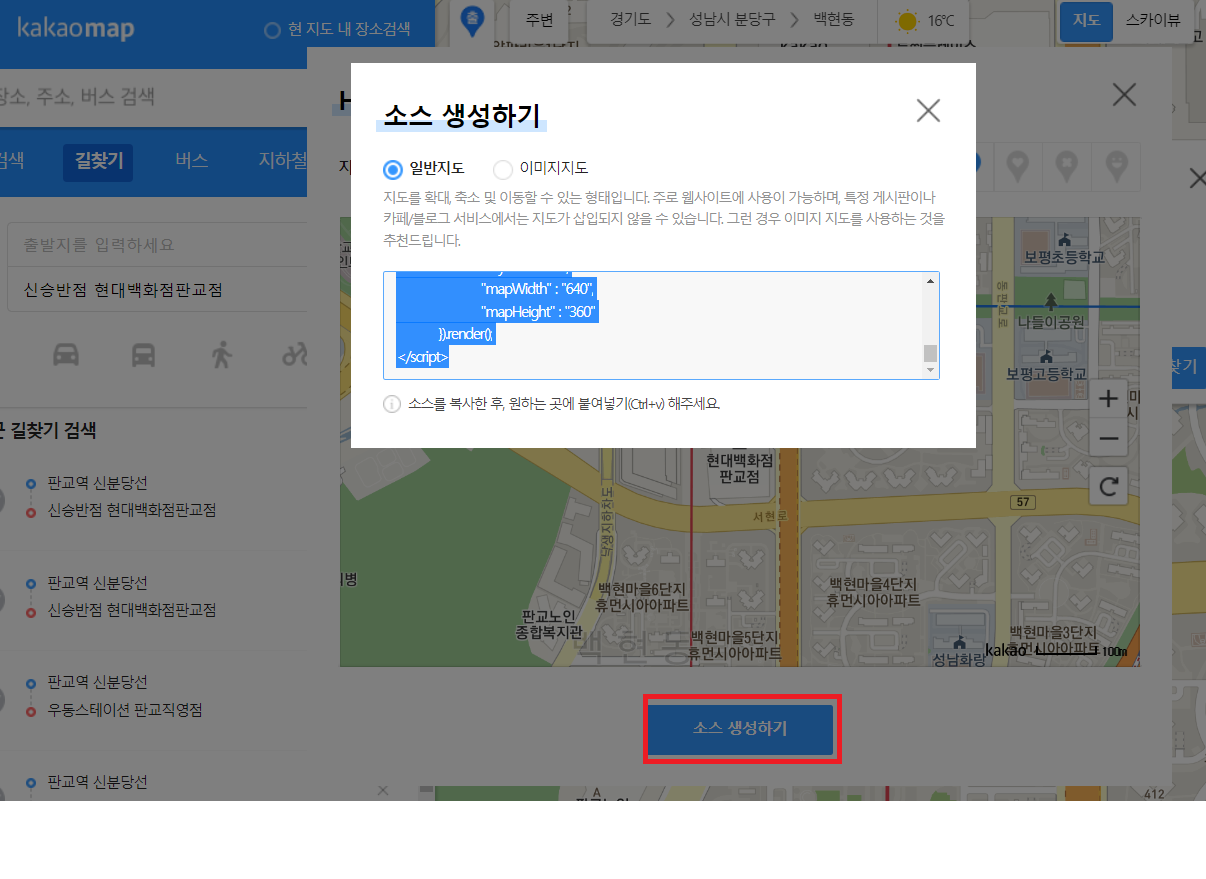Click the 길찾기 검색 history heading

pos(53,431)
